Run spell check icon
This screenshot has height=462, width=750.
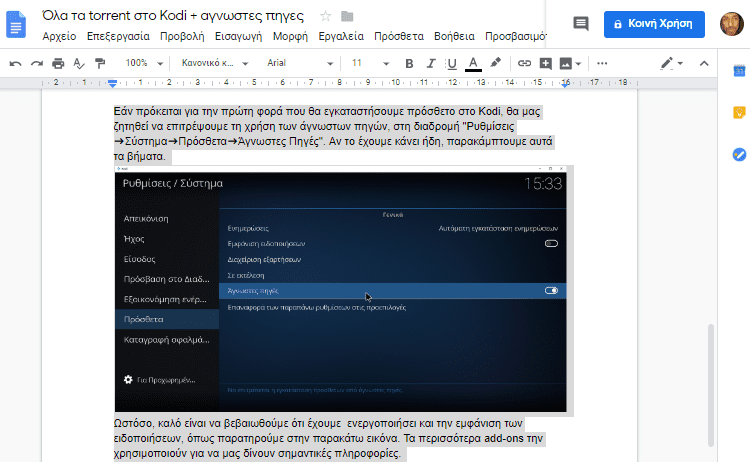79,63
